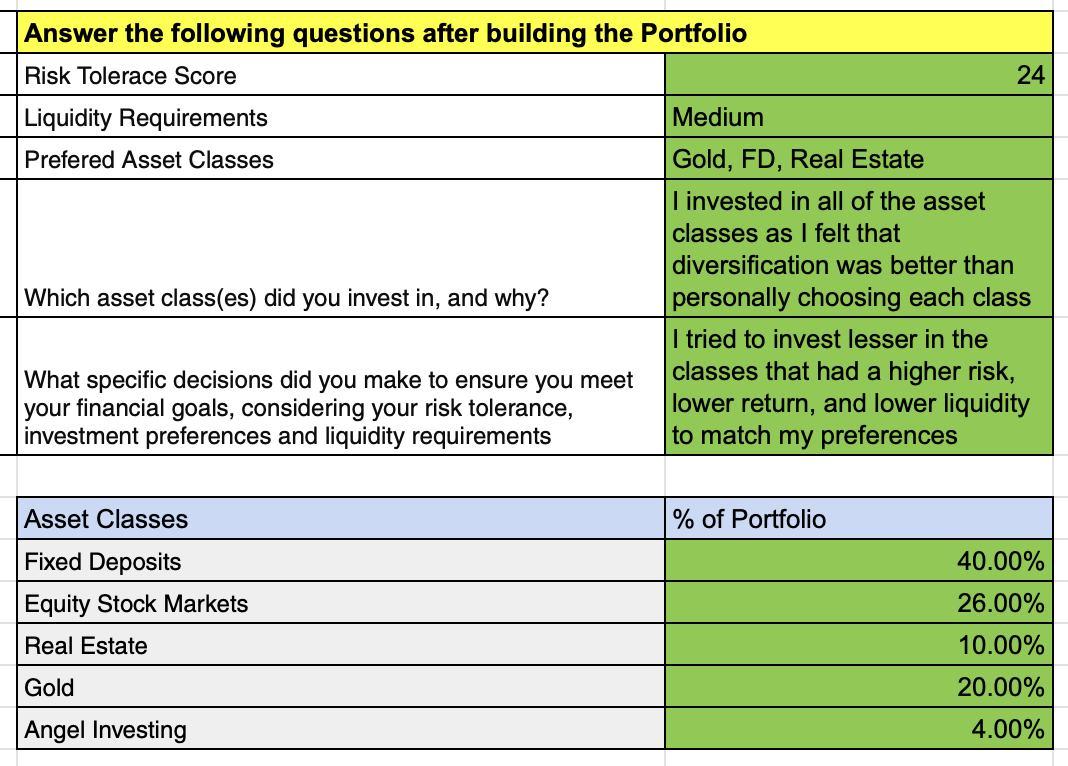This screenshot has width=1068, height=766.
Task: Select the Medium liquidity answer cell
Action: tap(858, 118)
